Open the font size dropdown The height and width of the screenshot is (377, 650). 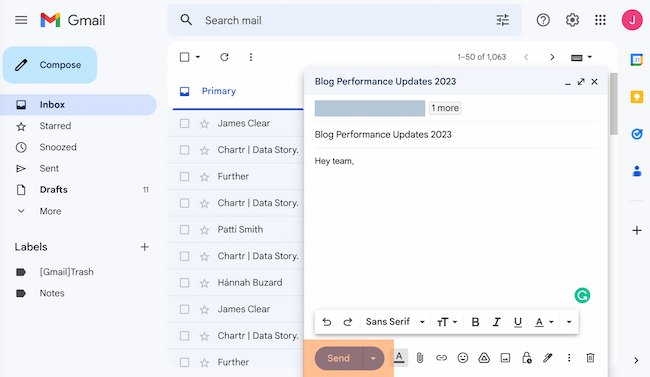pos(447,322)
